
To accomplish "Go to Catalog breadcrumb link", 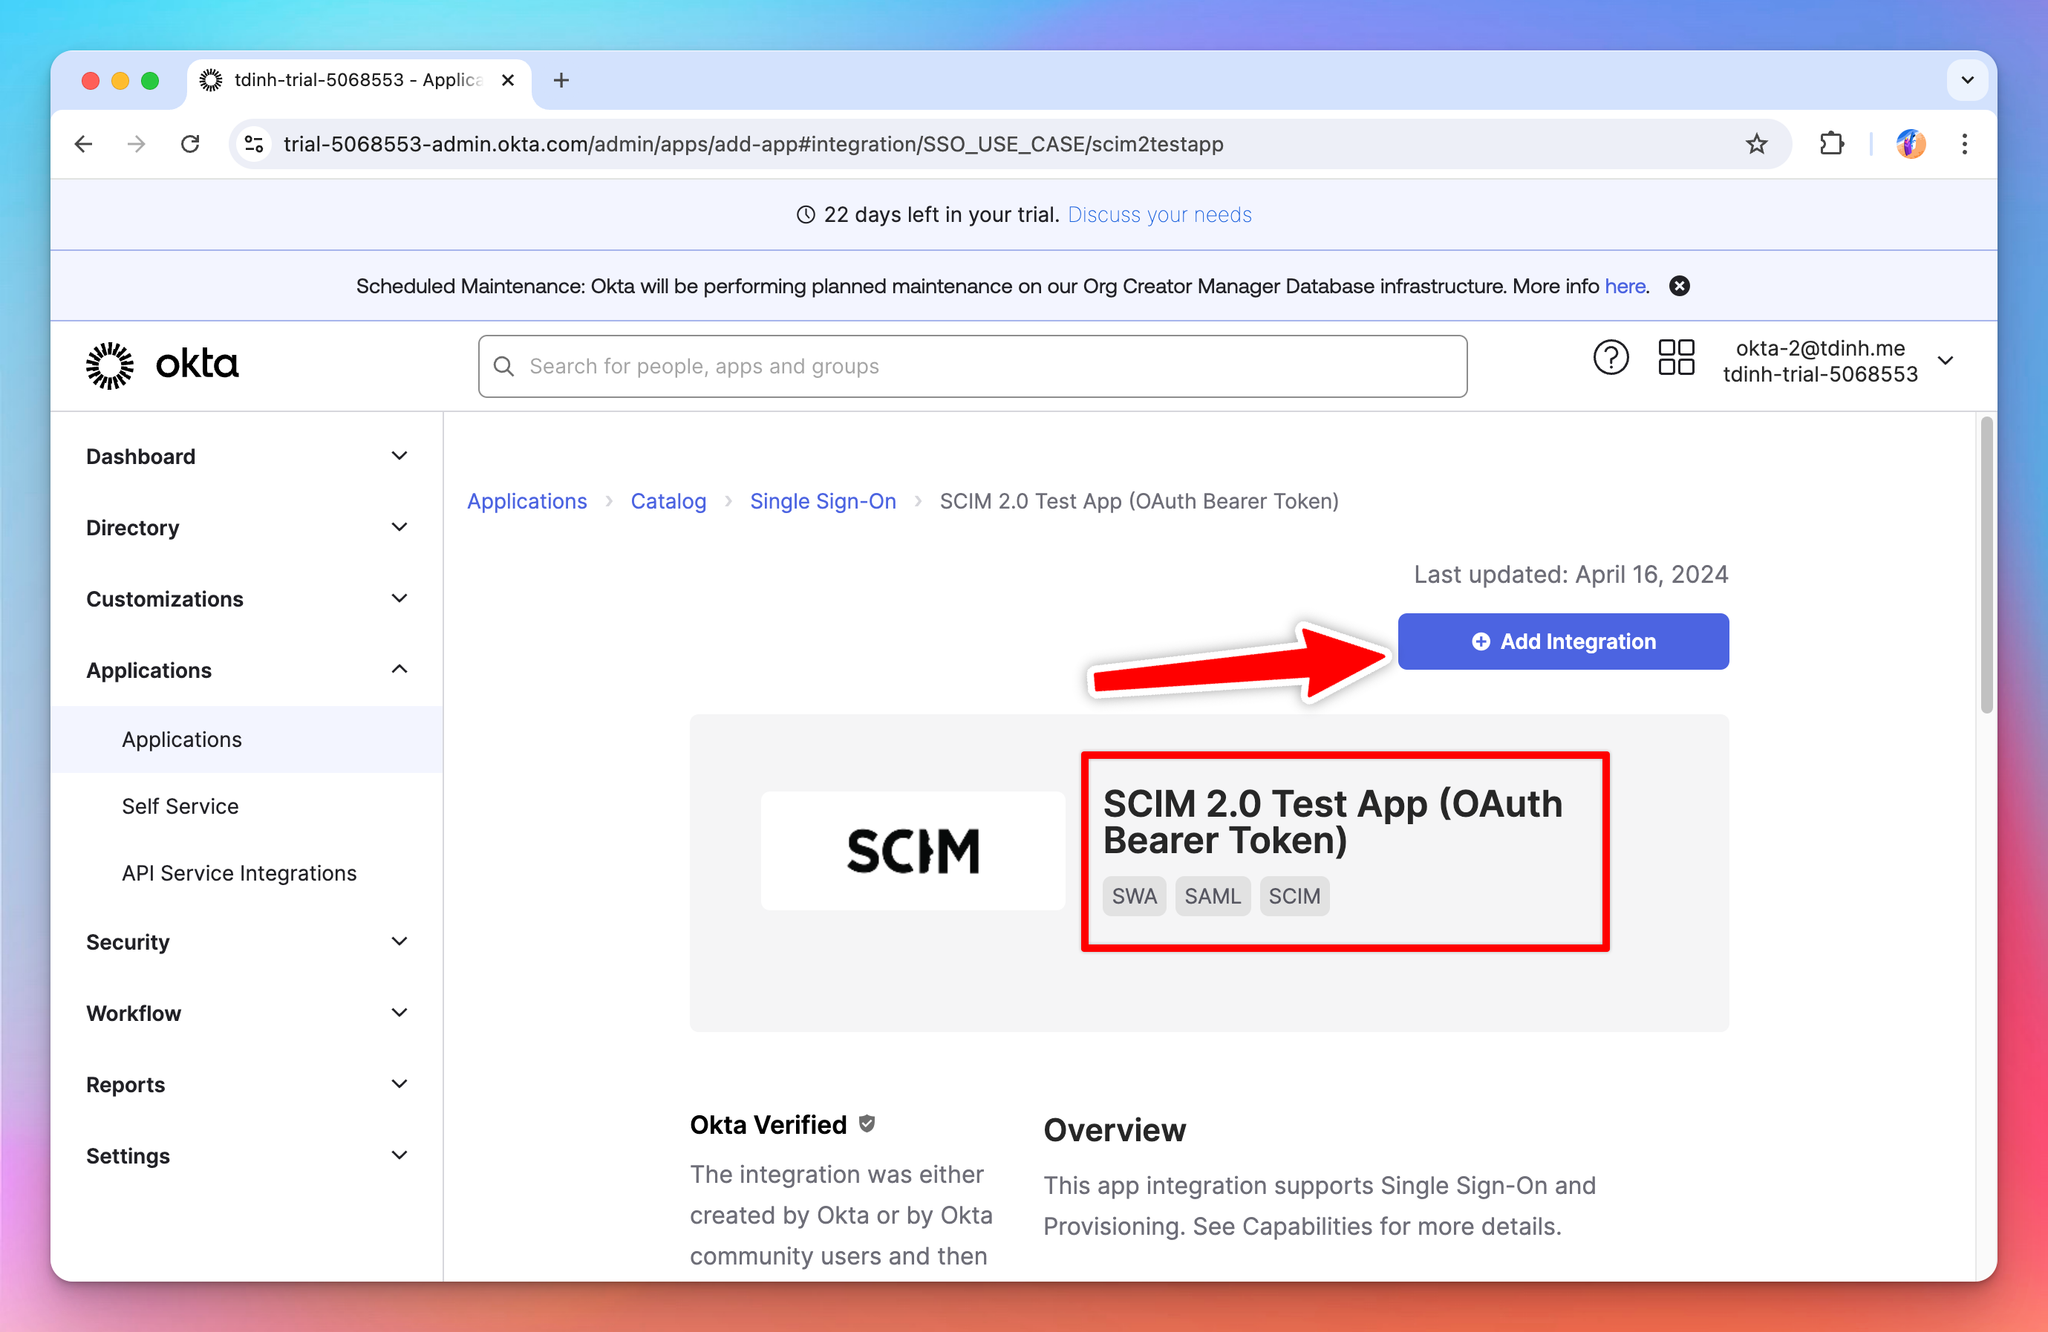I will point(668,501).
